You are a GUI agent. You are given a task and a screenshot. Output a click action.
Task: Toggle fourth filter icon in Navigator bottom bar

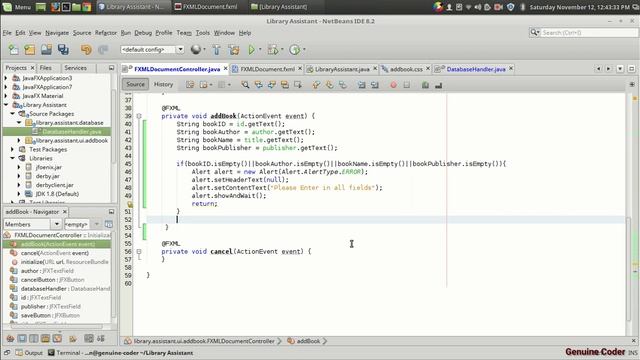click(45, 338)
